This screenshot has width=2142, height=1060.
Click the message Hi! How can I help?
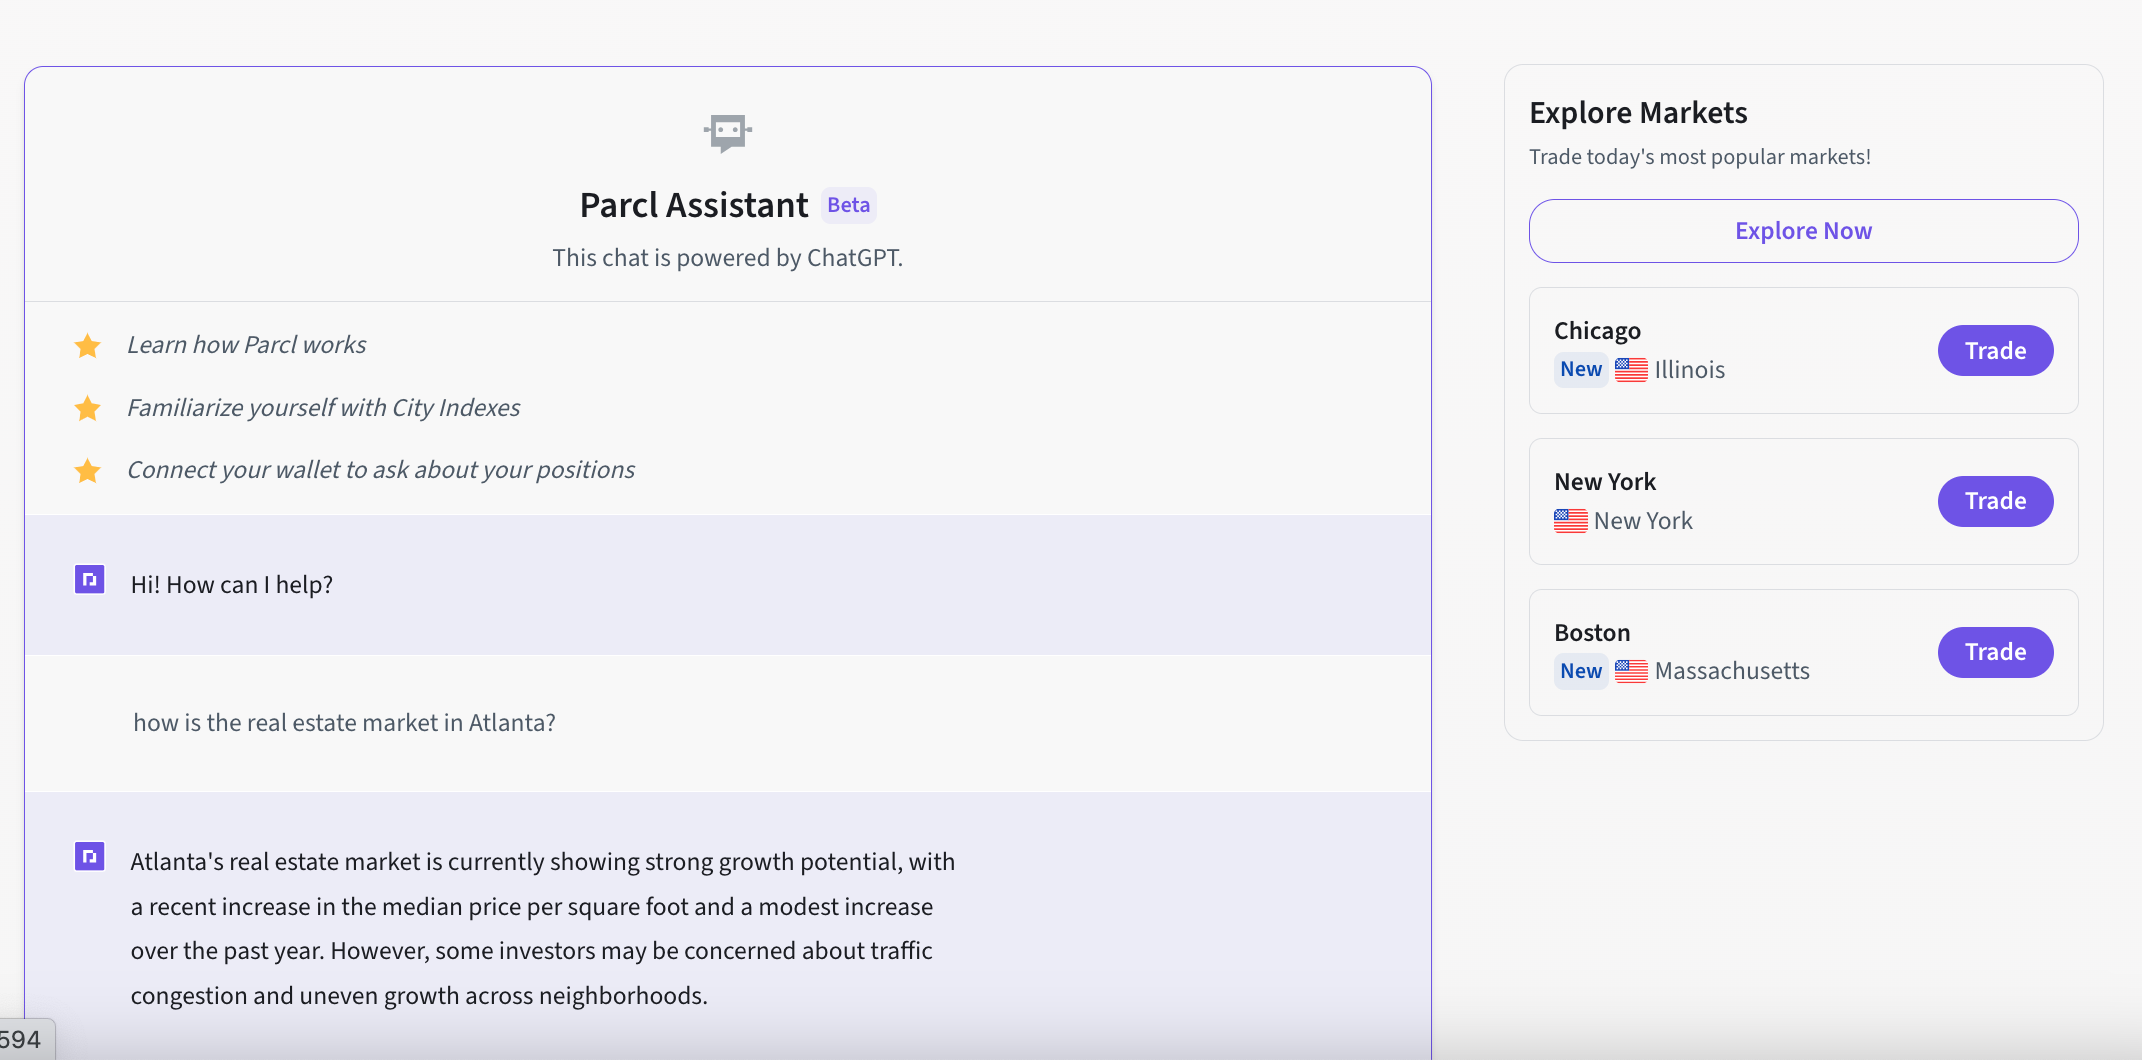click(x=232, y=585)
